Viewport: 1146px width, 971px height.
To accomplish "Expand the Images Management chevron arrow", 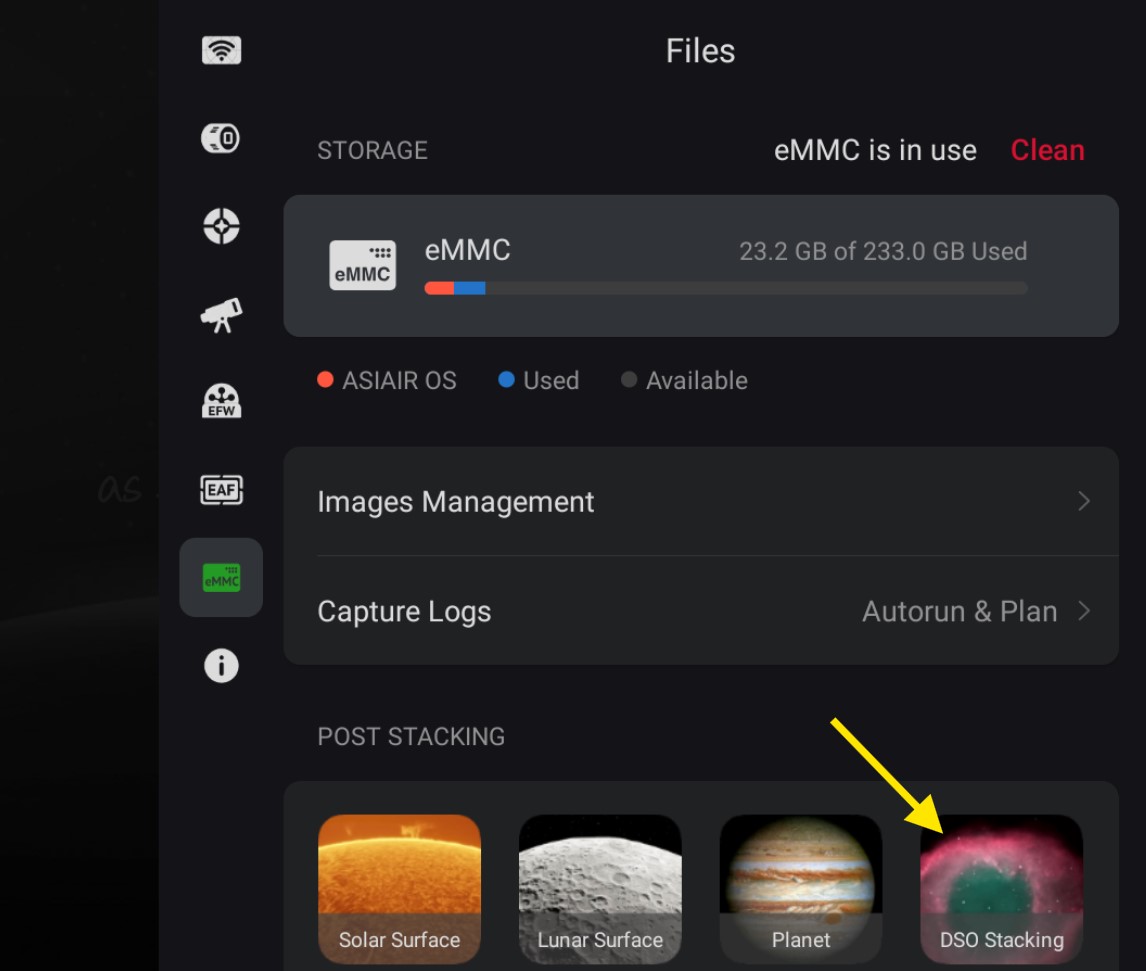I will (1084, 501).
